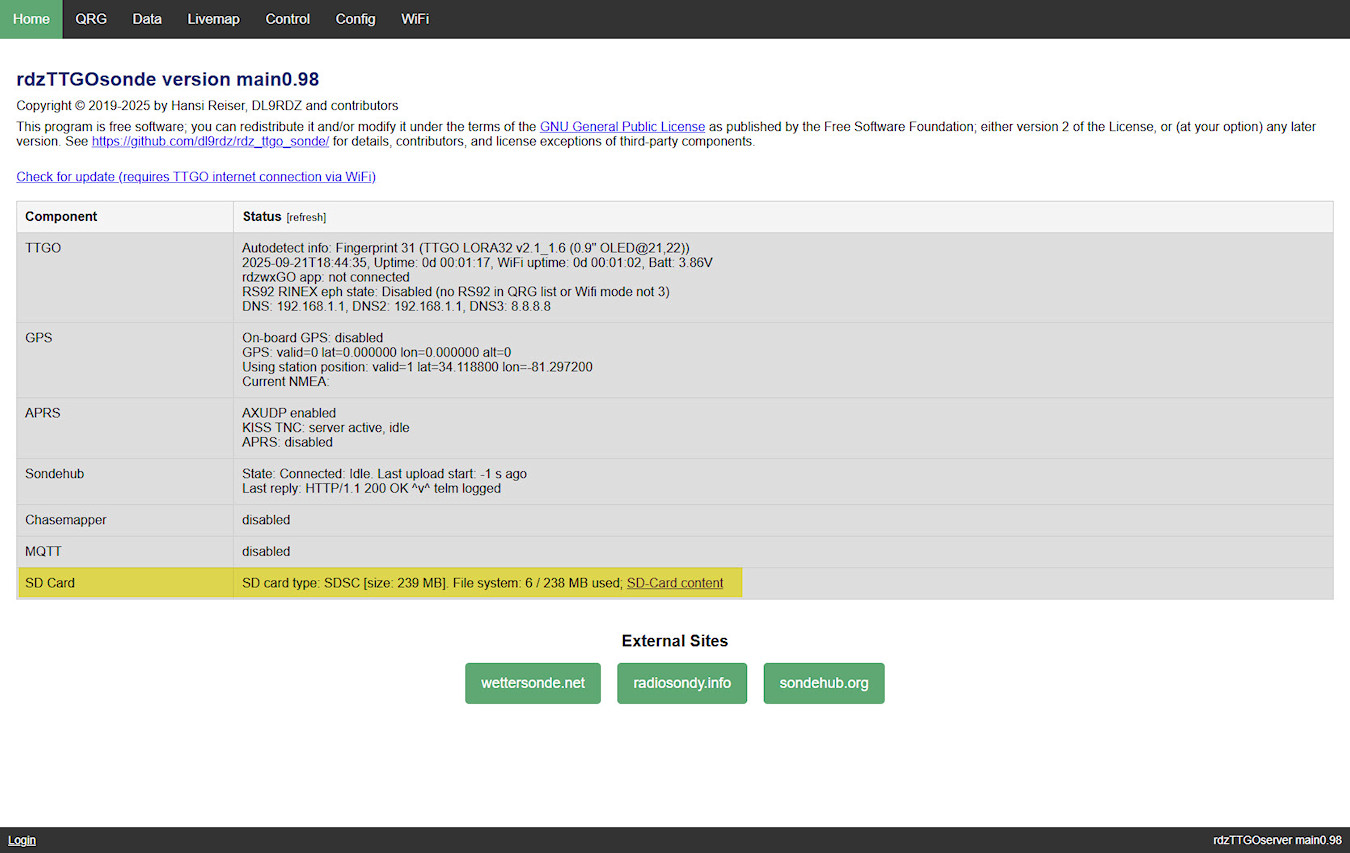Visit the GitHub rdz_ttgo_sonde repository link
Viewport: 1350px width, 853px height.
(210, 142)
